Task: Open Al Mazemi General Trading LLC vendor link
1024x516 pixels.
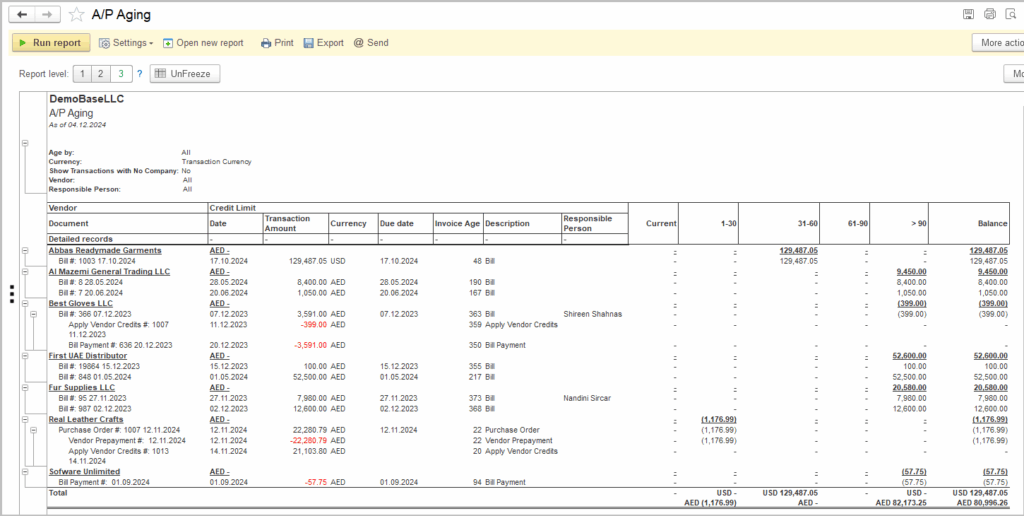Action: pos(109,271)
